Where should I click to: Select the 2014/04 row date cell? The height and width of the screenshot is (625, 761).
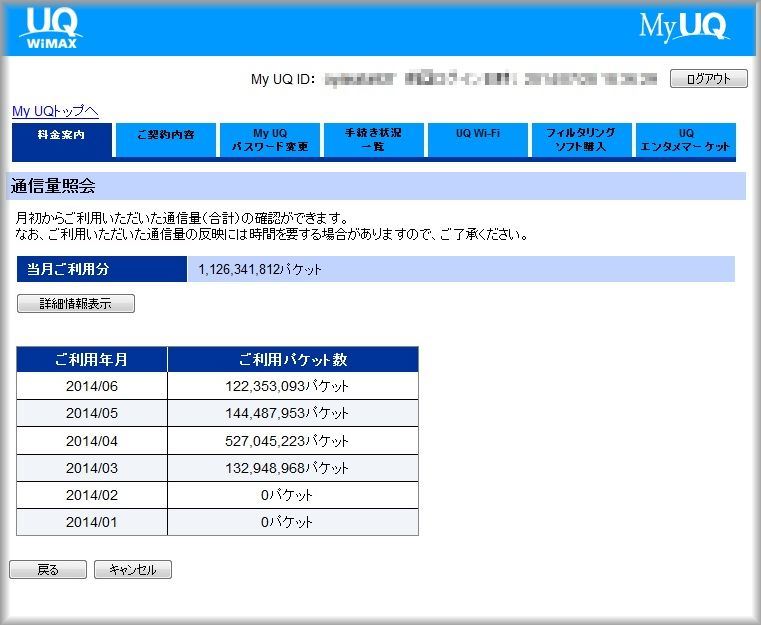point(92,441)
